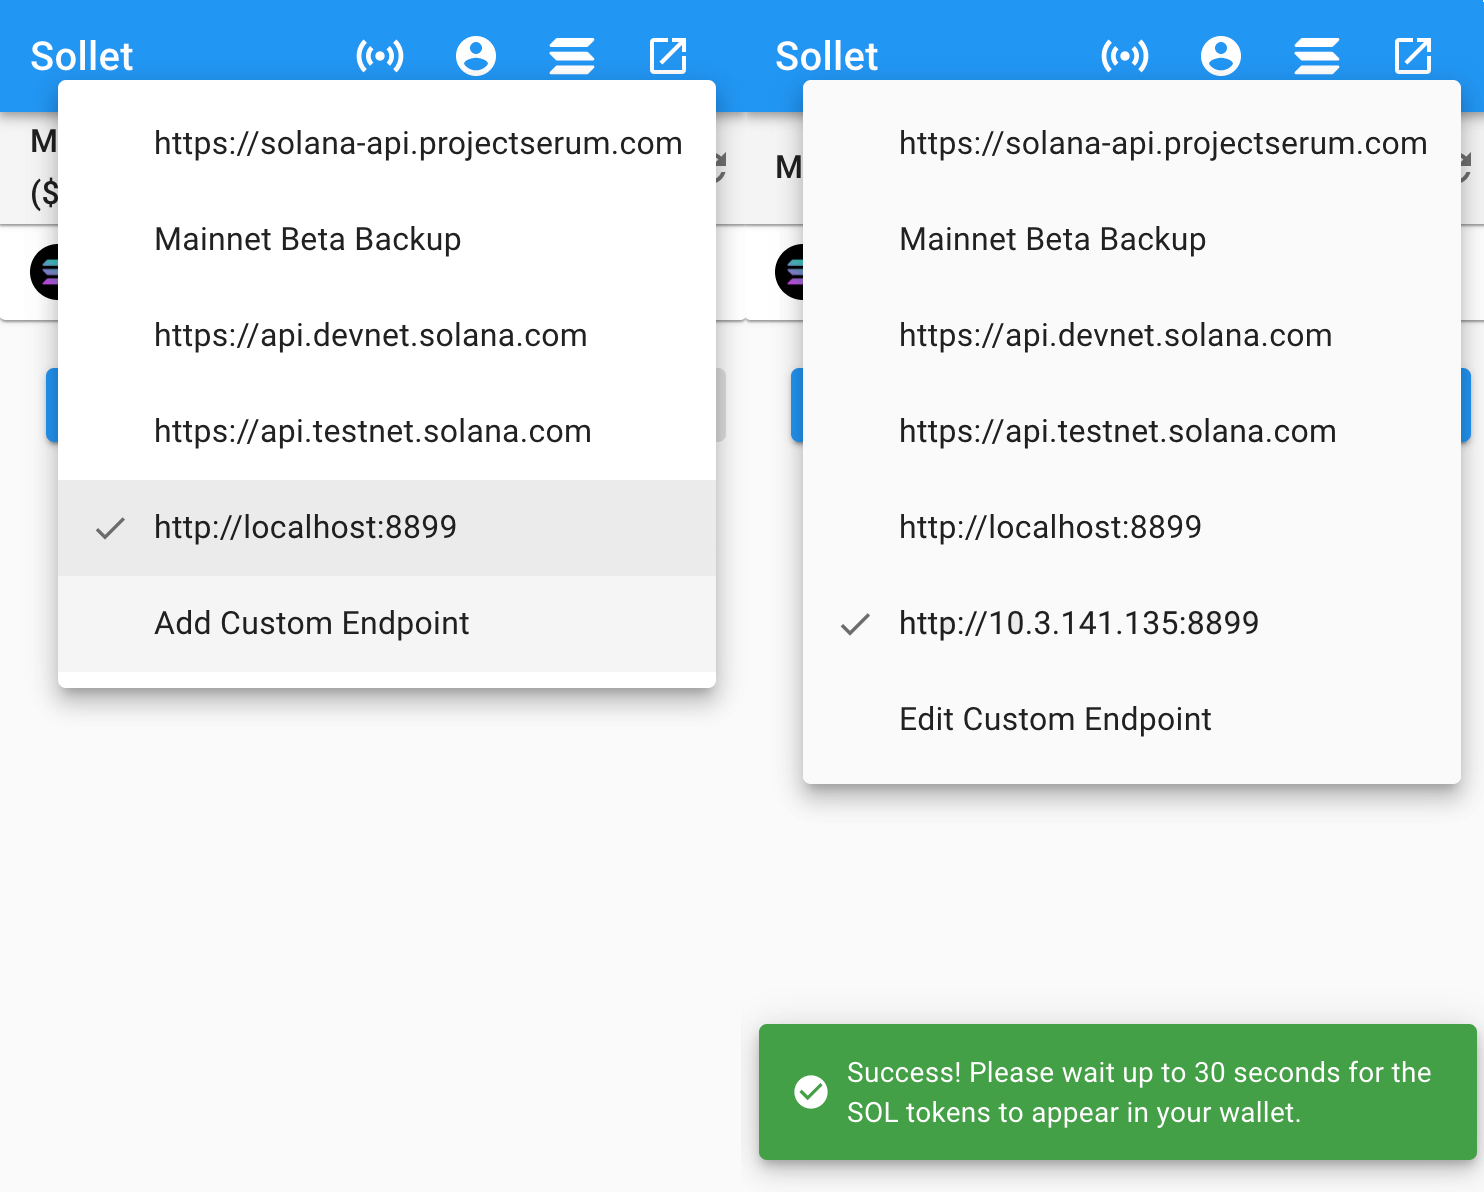Open network selector icon in left Sollet window
Viewport: 1484px width, 1192px height.
point(380,56)
